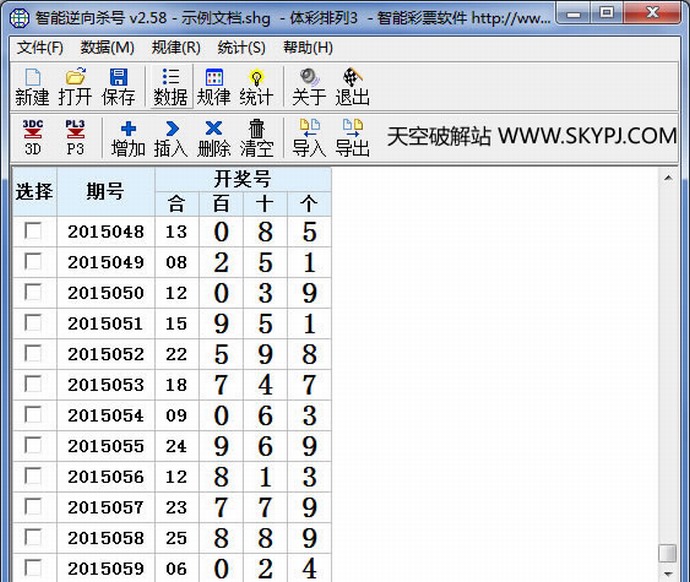690x582 pixels.
Task: Open the 统计(S) menu
Action: [x=241, y=47]
